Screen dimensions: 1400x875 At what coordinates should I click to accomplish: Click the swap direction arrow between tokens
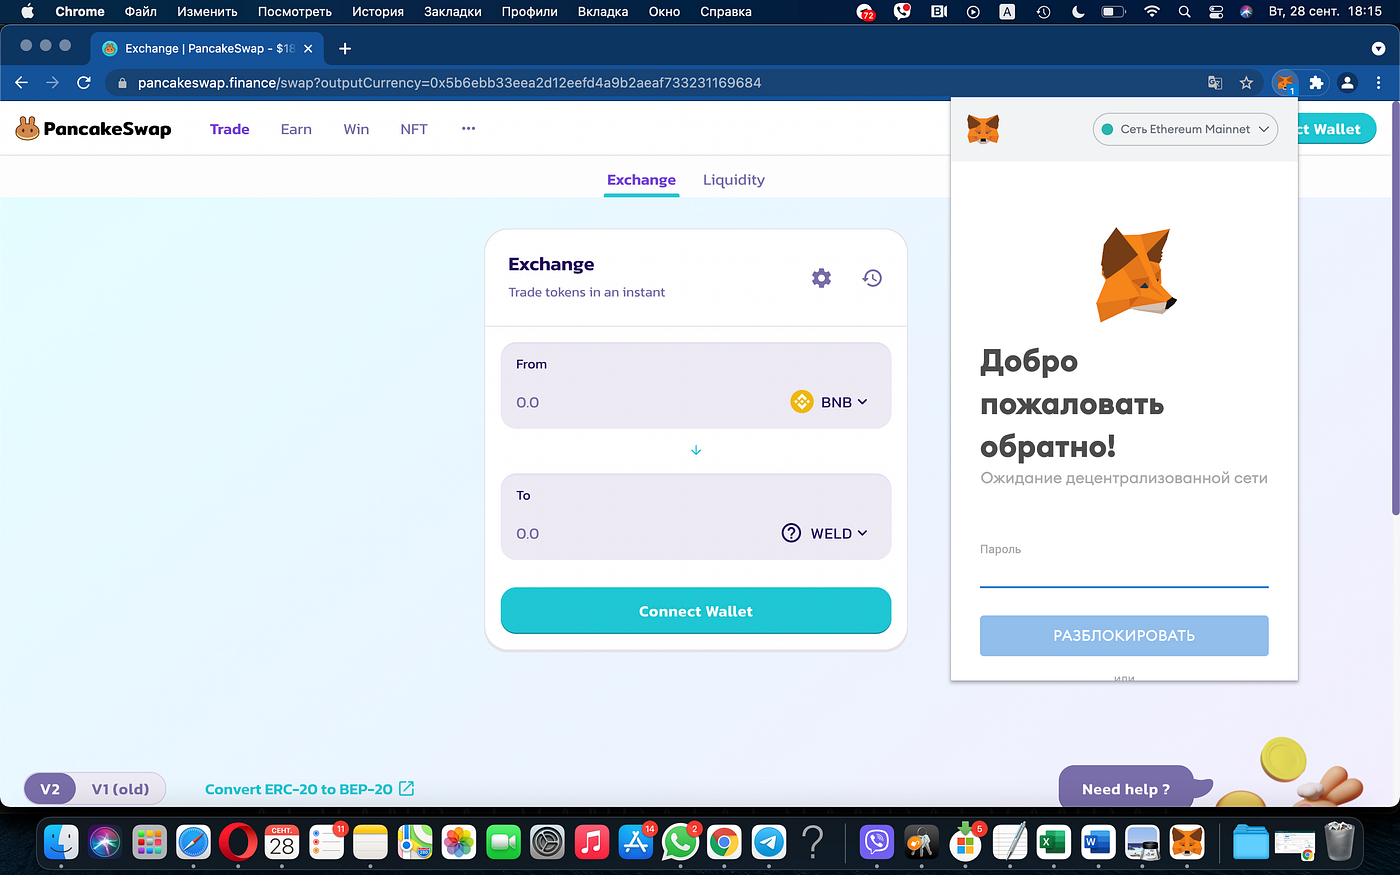pos(696,450)
